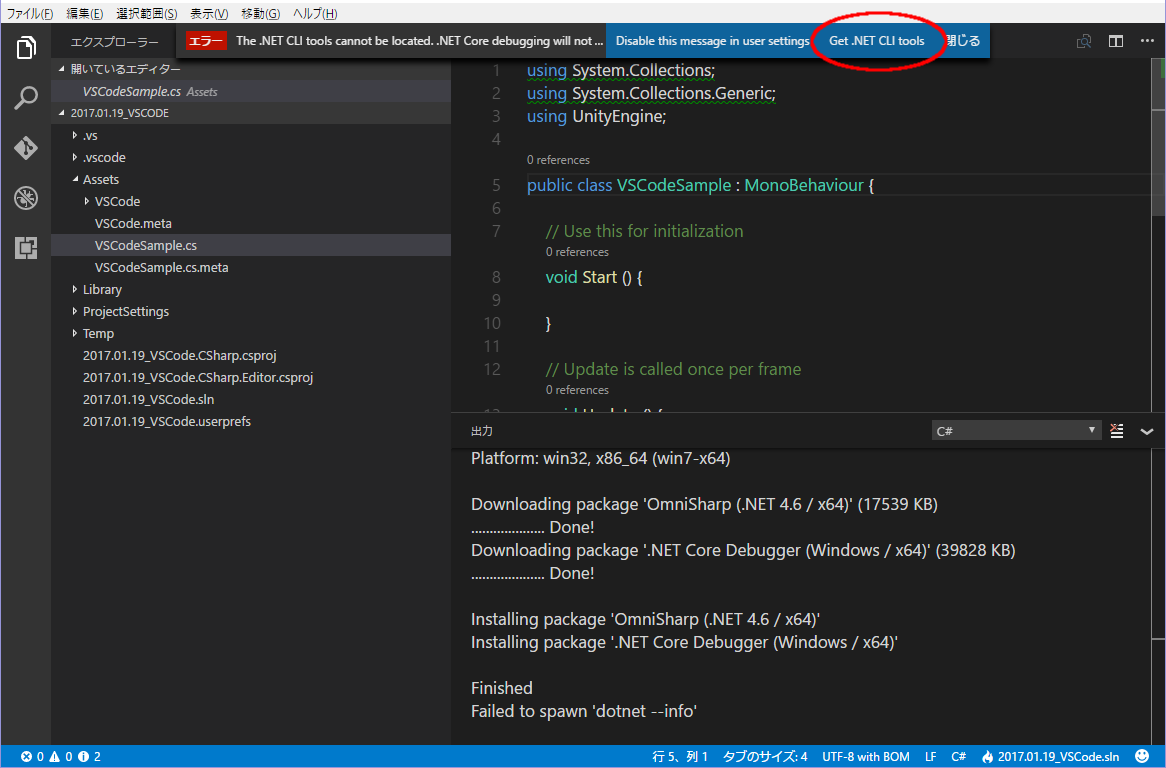Open the Source Control view
Image resolution: width=1166 pixels, height=768 pixels.
pos(25,147)
